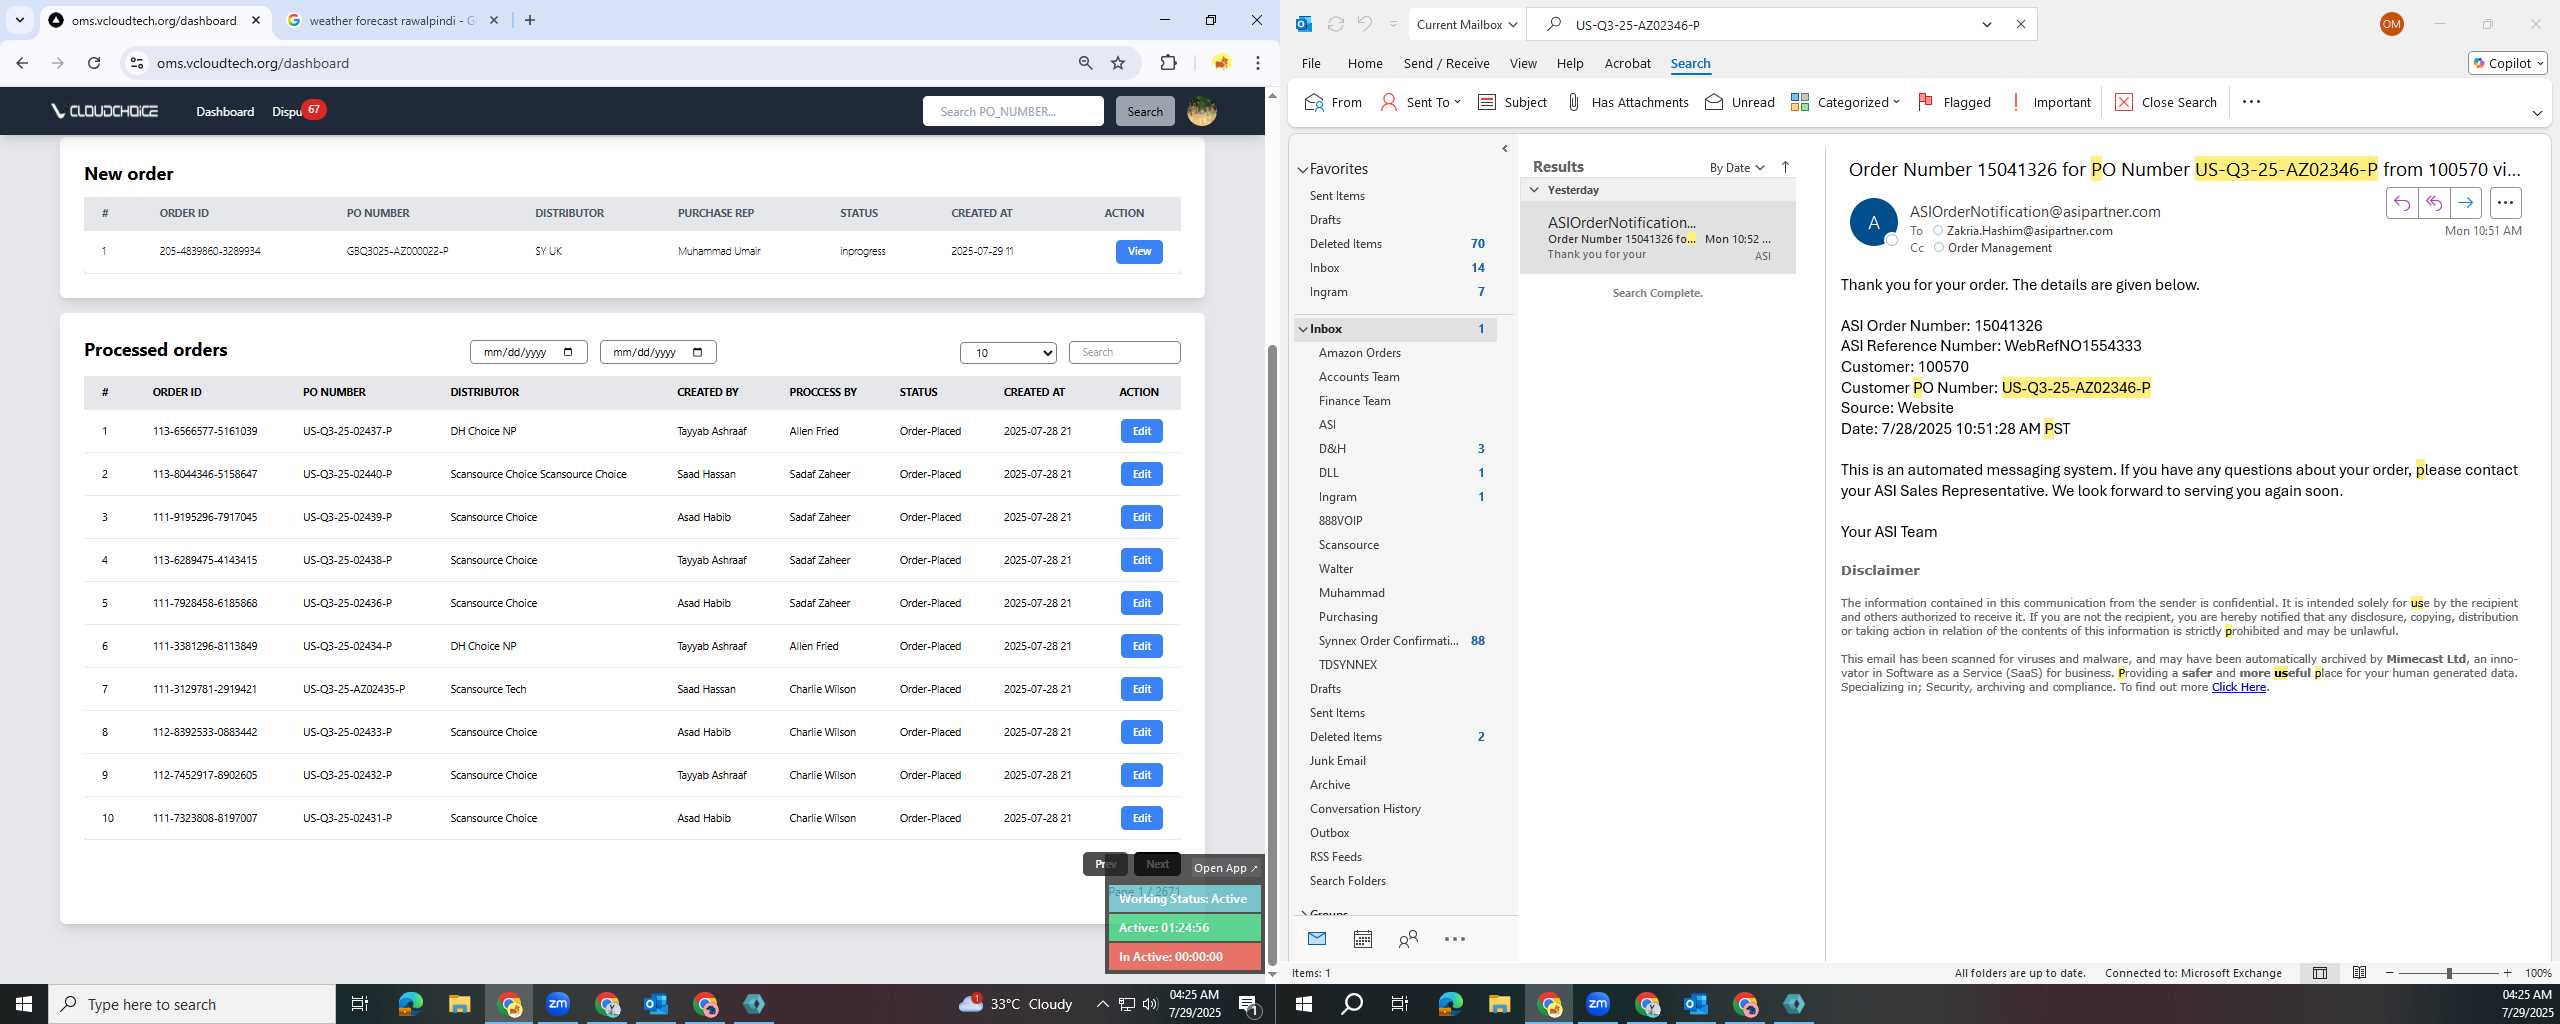Select ASIOrderNotification email in results
This screenshot has width=2560, height=1024.
click(1658, 238)
